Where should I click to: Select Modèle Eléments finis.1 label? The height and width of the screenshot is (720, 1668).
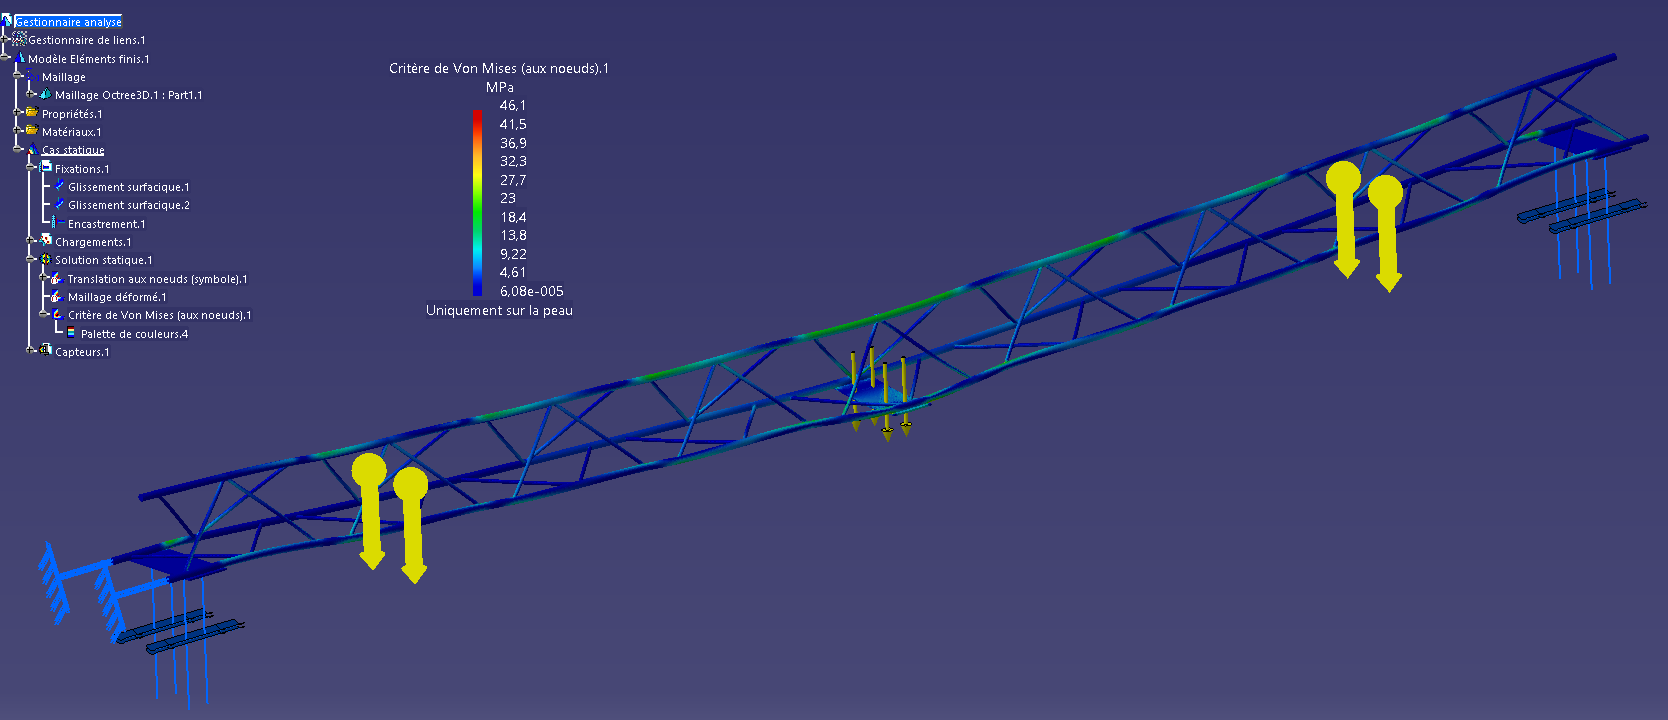88,59
